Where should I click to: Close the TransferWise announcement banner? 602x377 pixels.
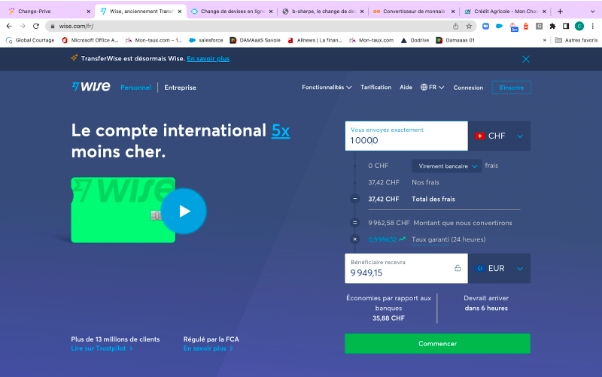pos(526,59)
